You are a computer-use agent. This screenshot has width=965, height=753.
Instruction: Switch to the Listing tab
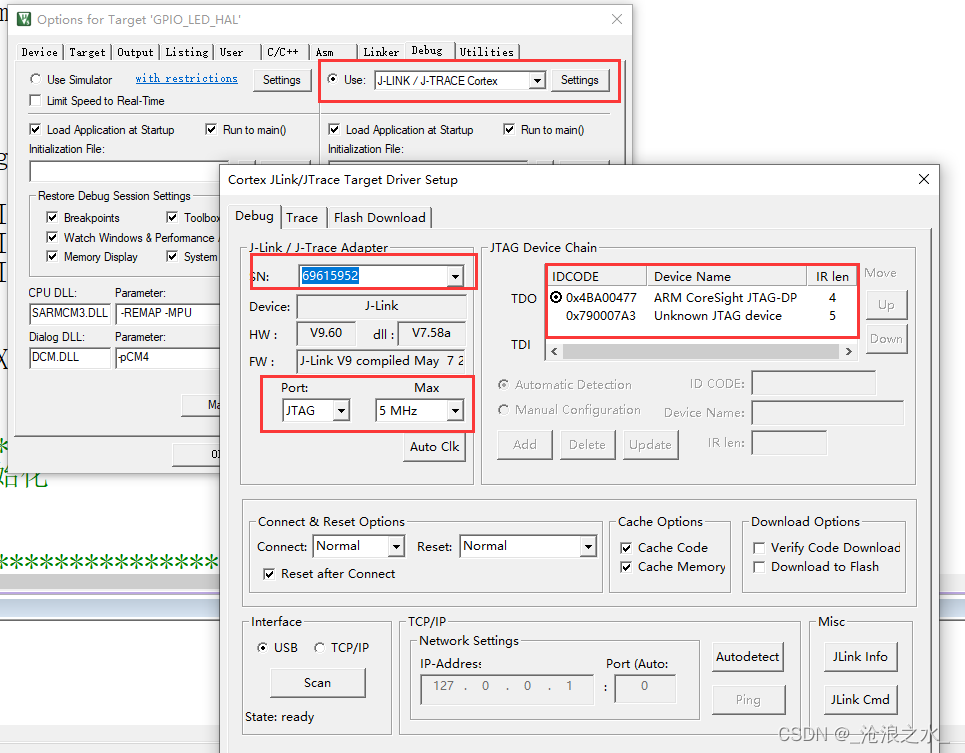pyautogui.click(x=186, y=52)
